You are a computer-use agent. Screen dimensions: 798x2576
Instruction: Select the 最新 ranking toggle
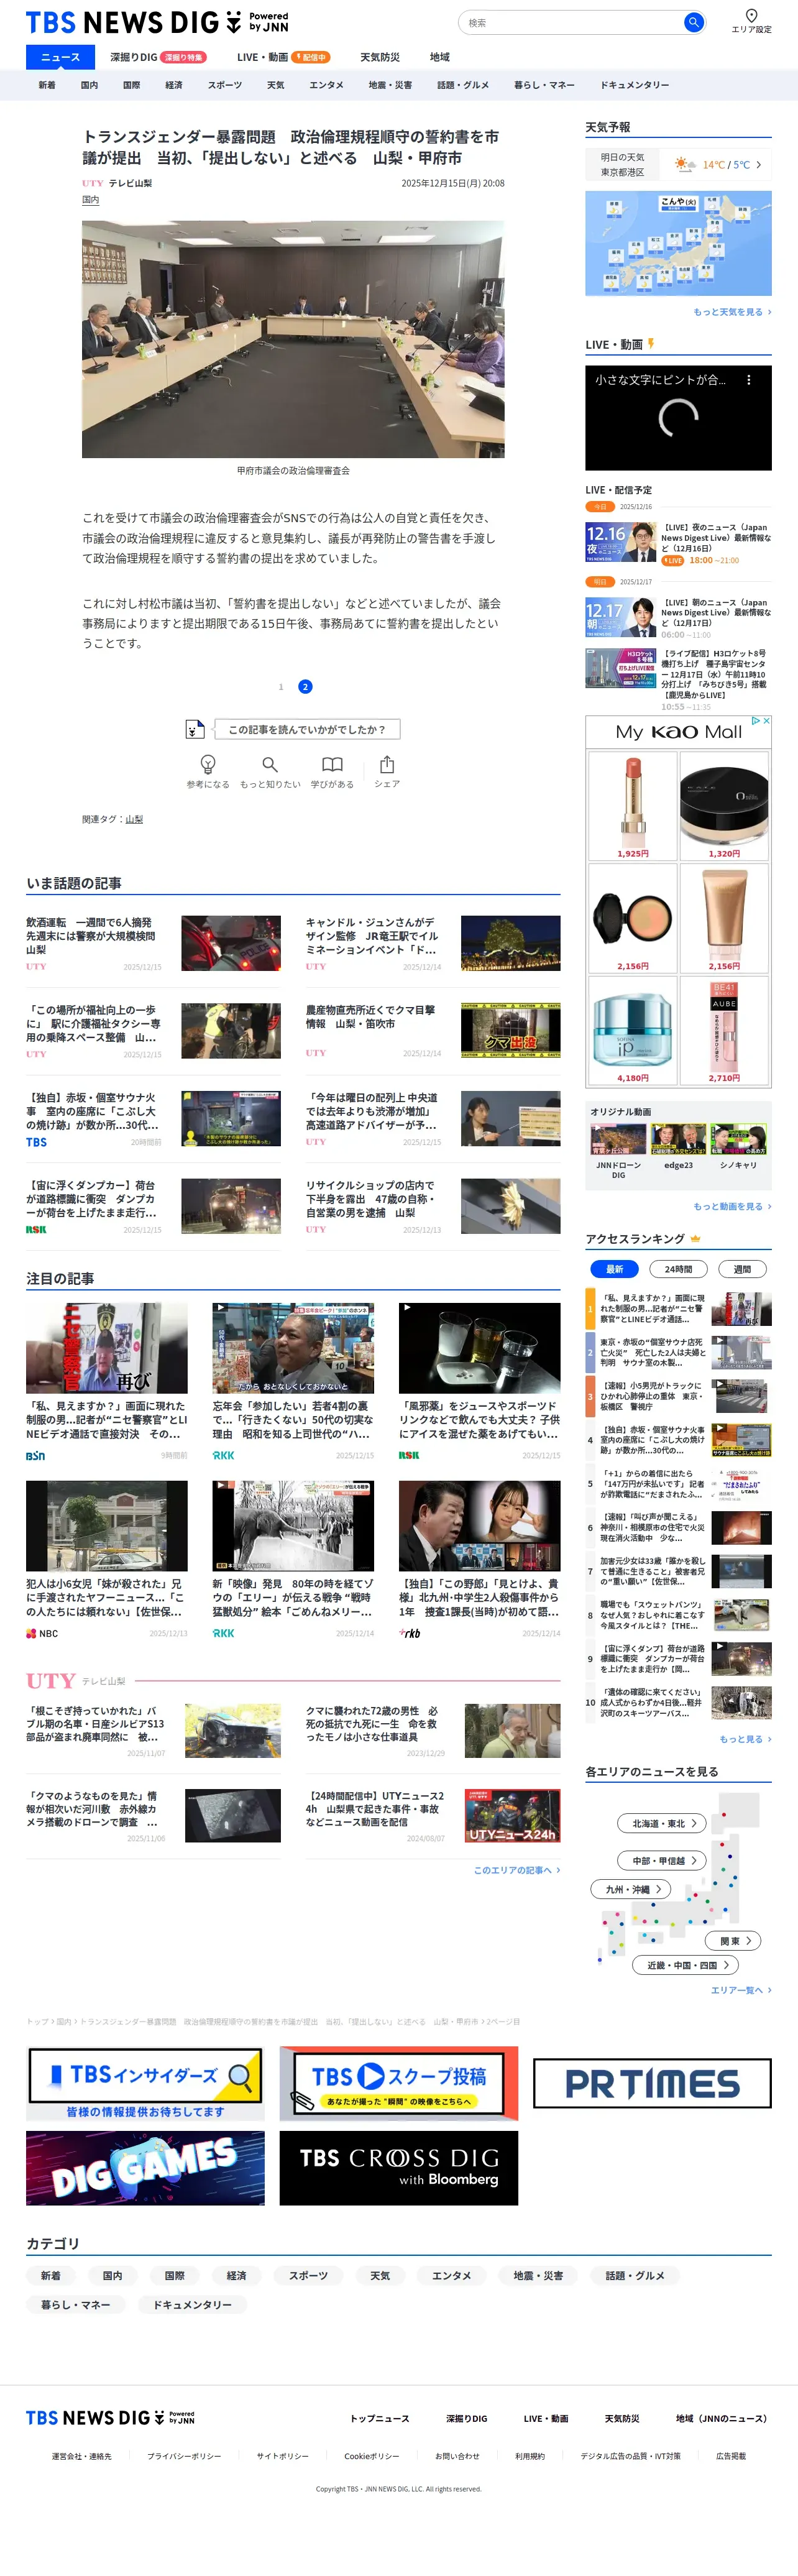[x=614, y=1269]
